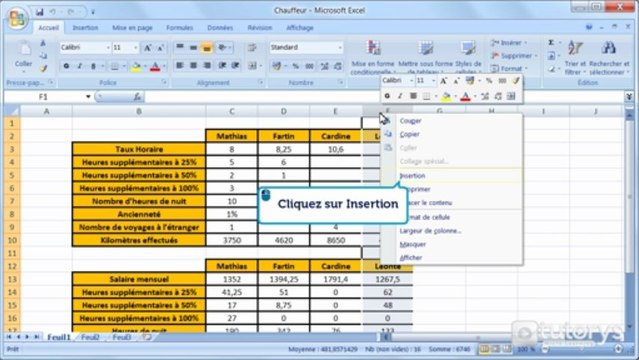Image resolution: width=639 pixels, height=360 pixels.
Task: Apply thousands separator in ribbon Nombre group
Action: click(x=310, y=66)
